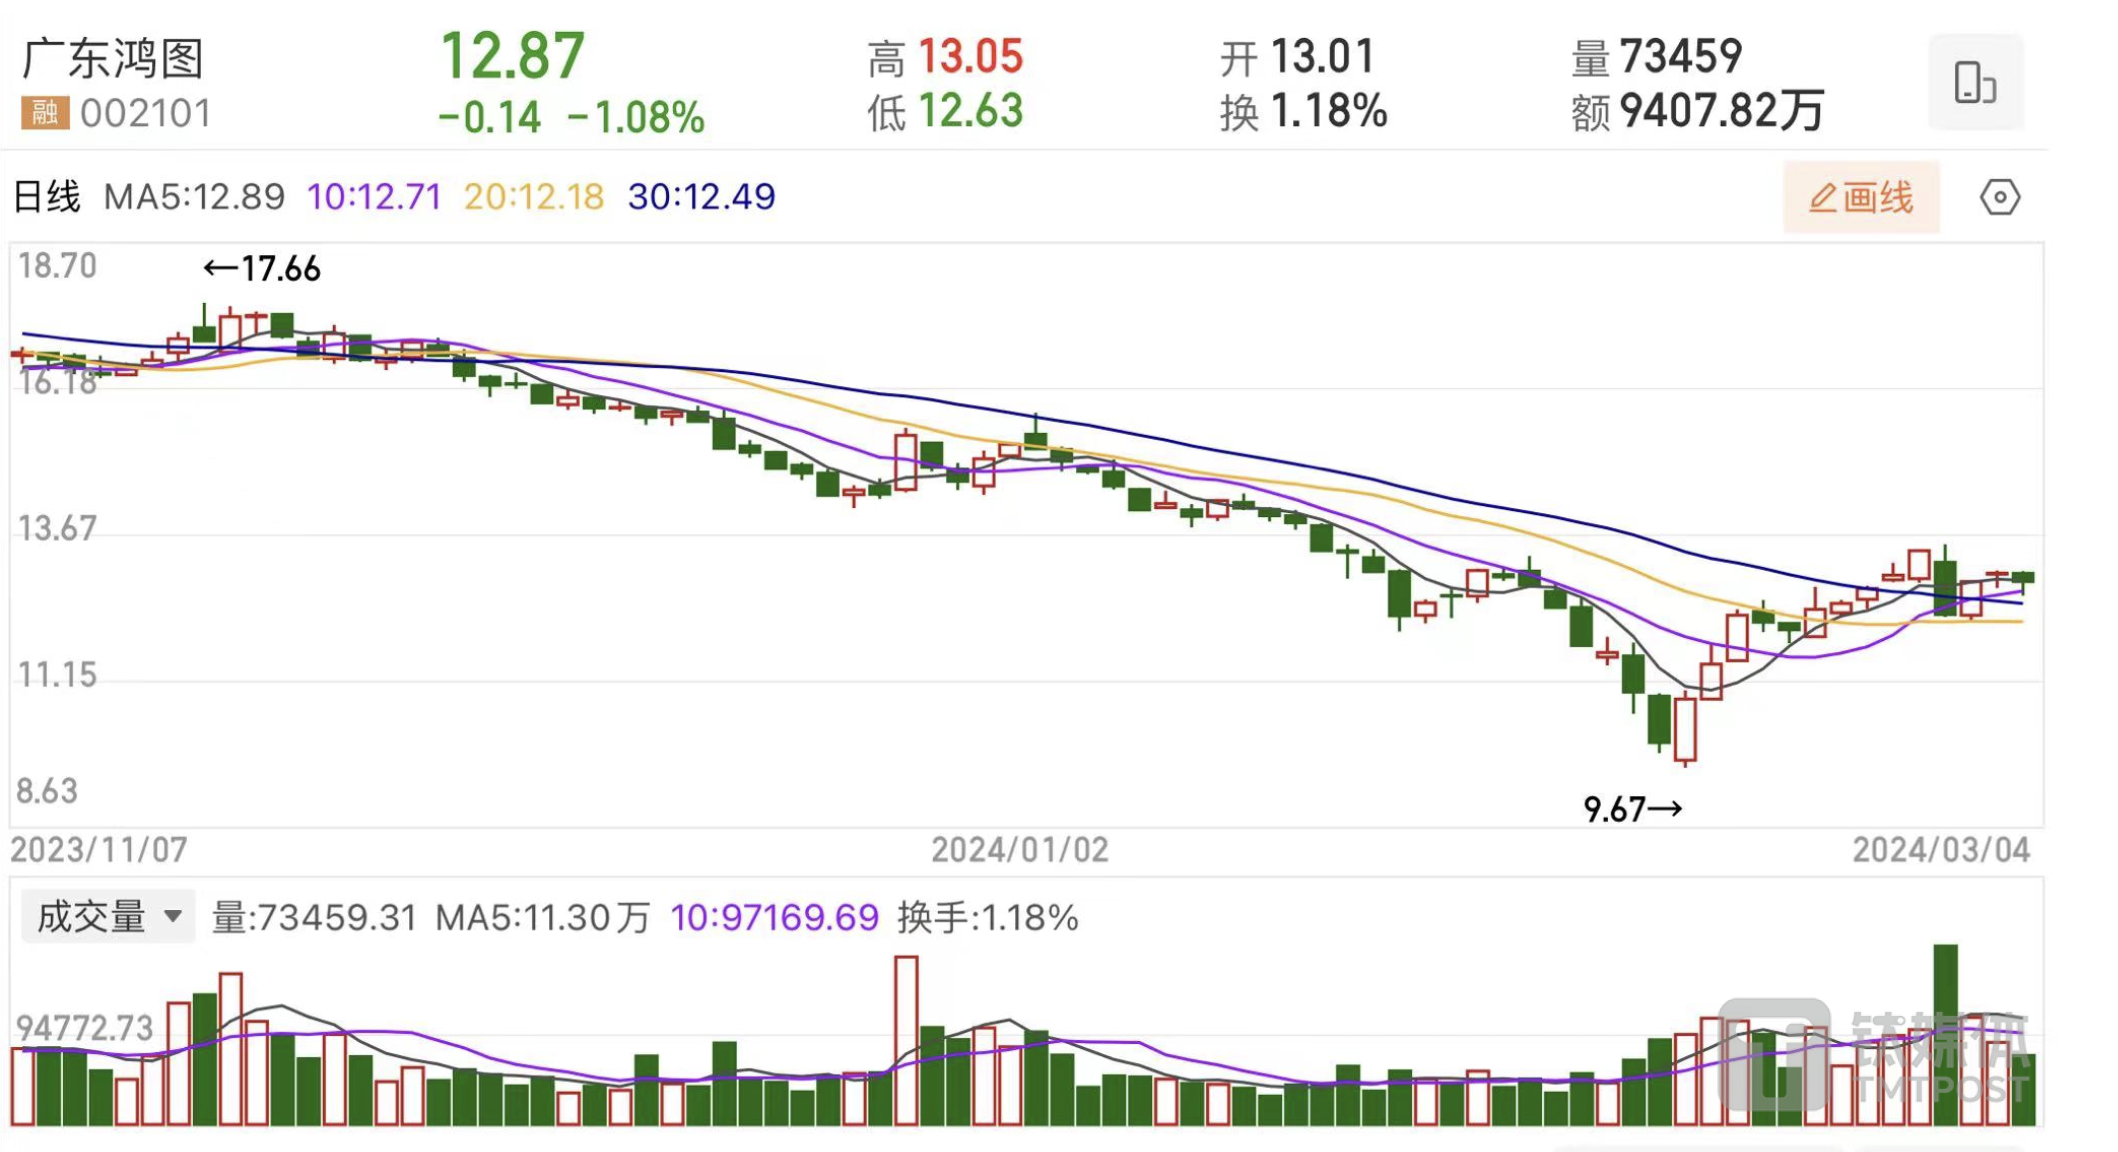Toggle the orange 20-day MA label 12.18
2118x1152 pixels.
coord(534,196)
